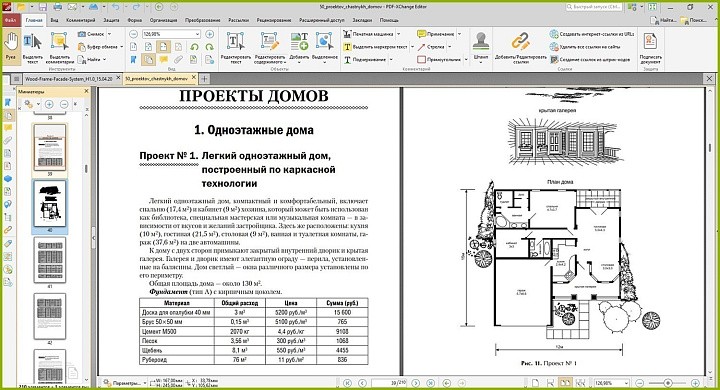Select page 41 thumbnail in Миниатюры panel
The image size is (720, 390).
[x=50, y=260]
